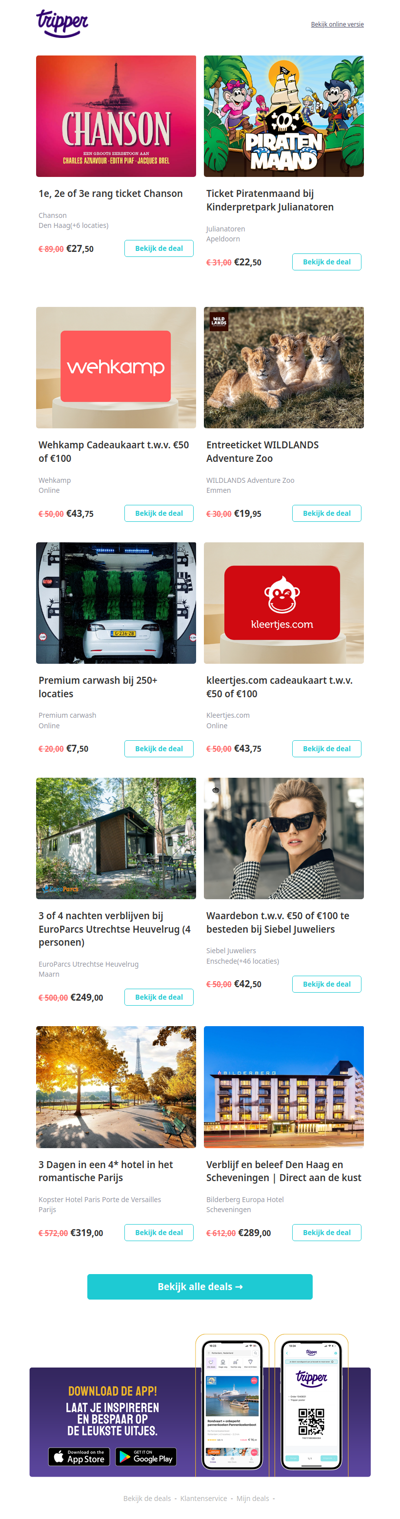Screen dimensions: 400x1519
Task: Open the Paris hotel deal title
Action: pos(106,1171)
